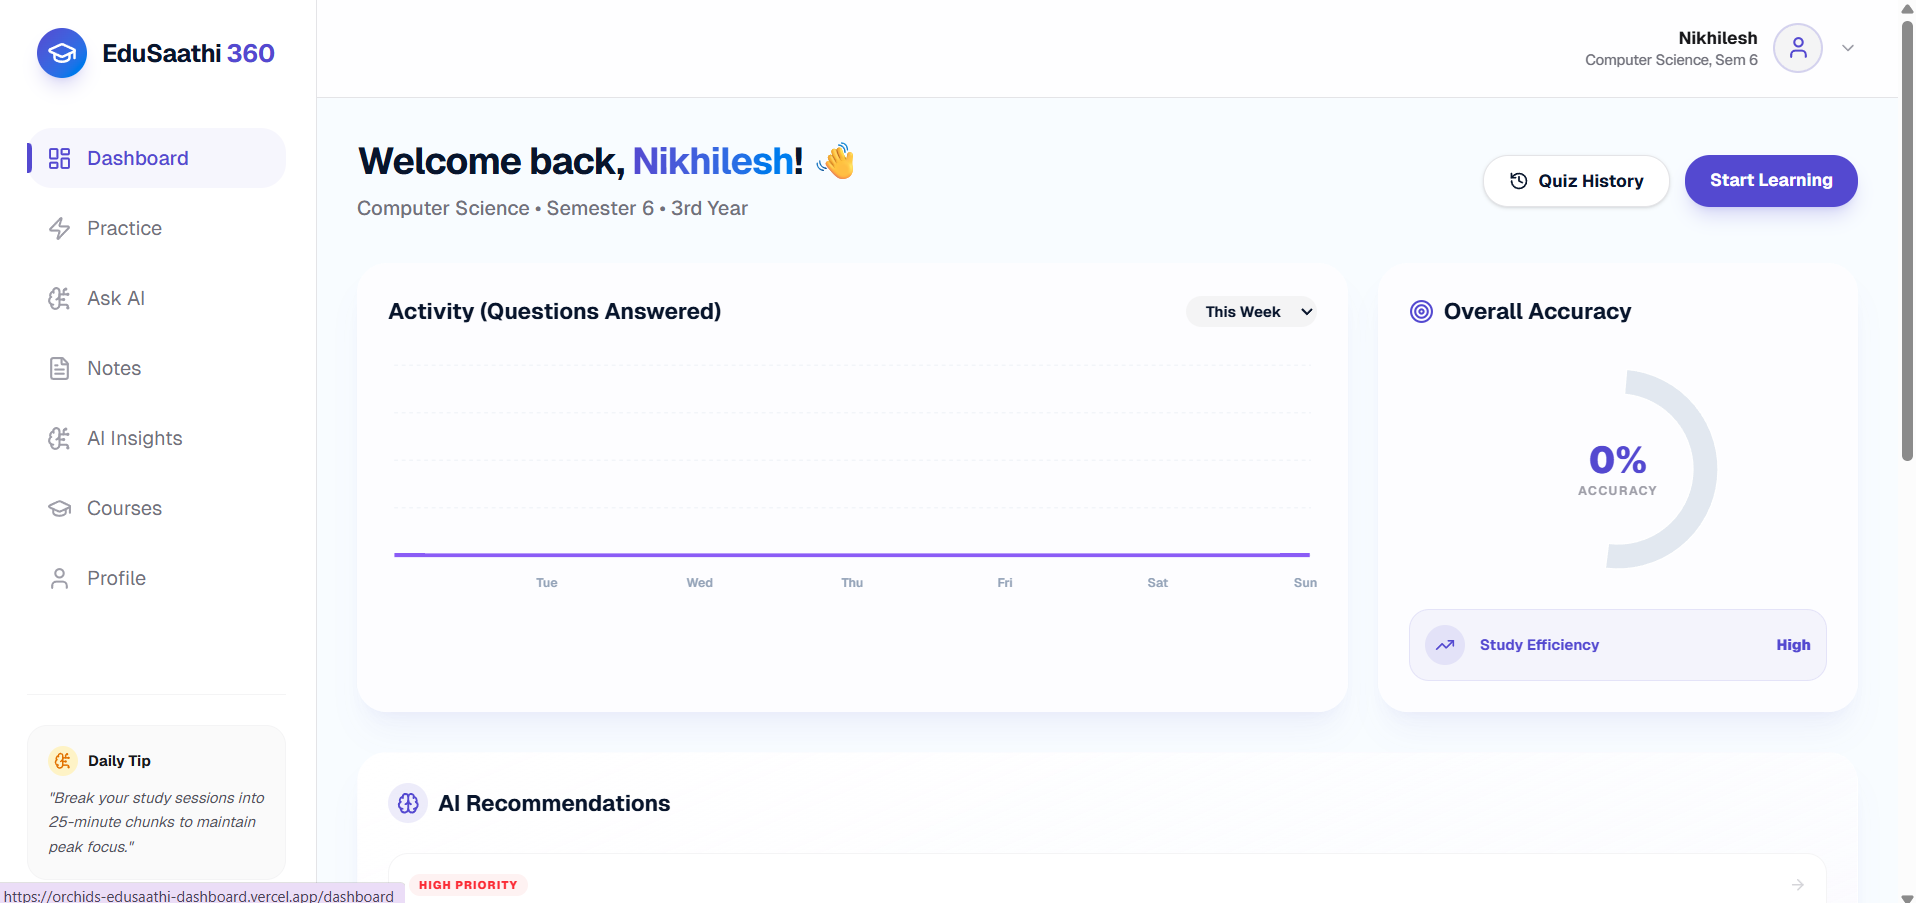
Task: Click the AI Recommendations brain icon
Action: pyautogui.click(x=408, y=803)
